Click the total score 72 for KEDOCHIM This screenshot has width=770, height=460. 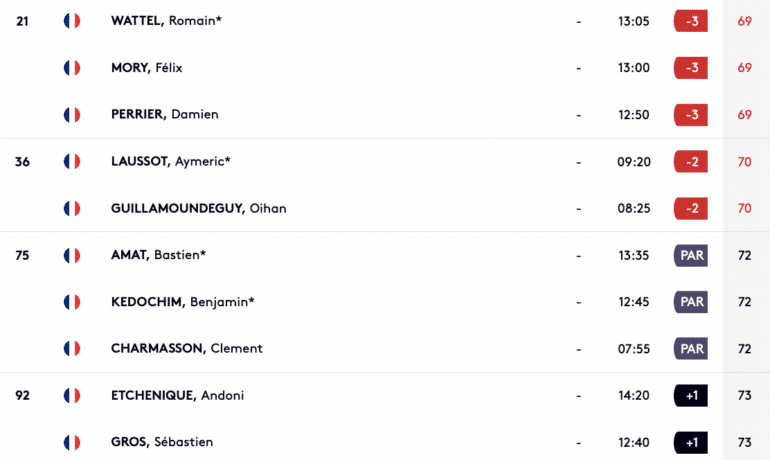[744, 302]
